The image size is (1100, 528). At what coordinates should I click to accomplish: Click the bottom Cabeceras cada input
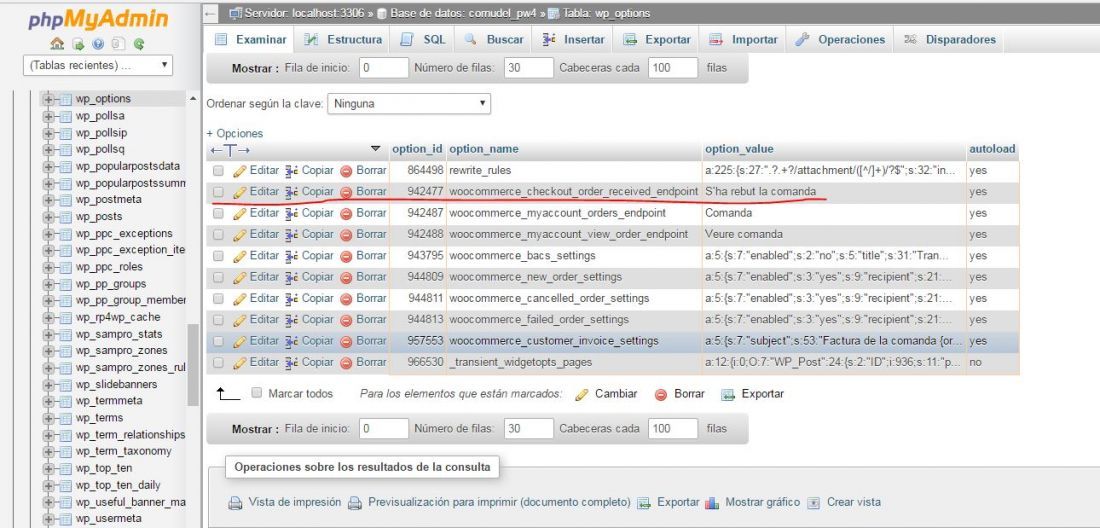coord(673,428)
